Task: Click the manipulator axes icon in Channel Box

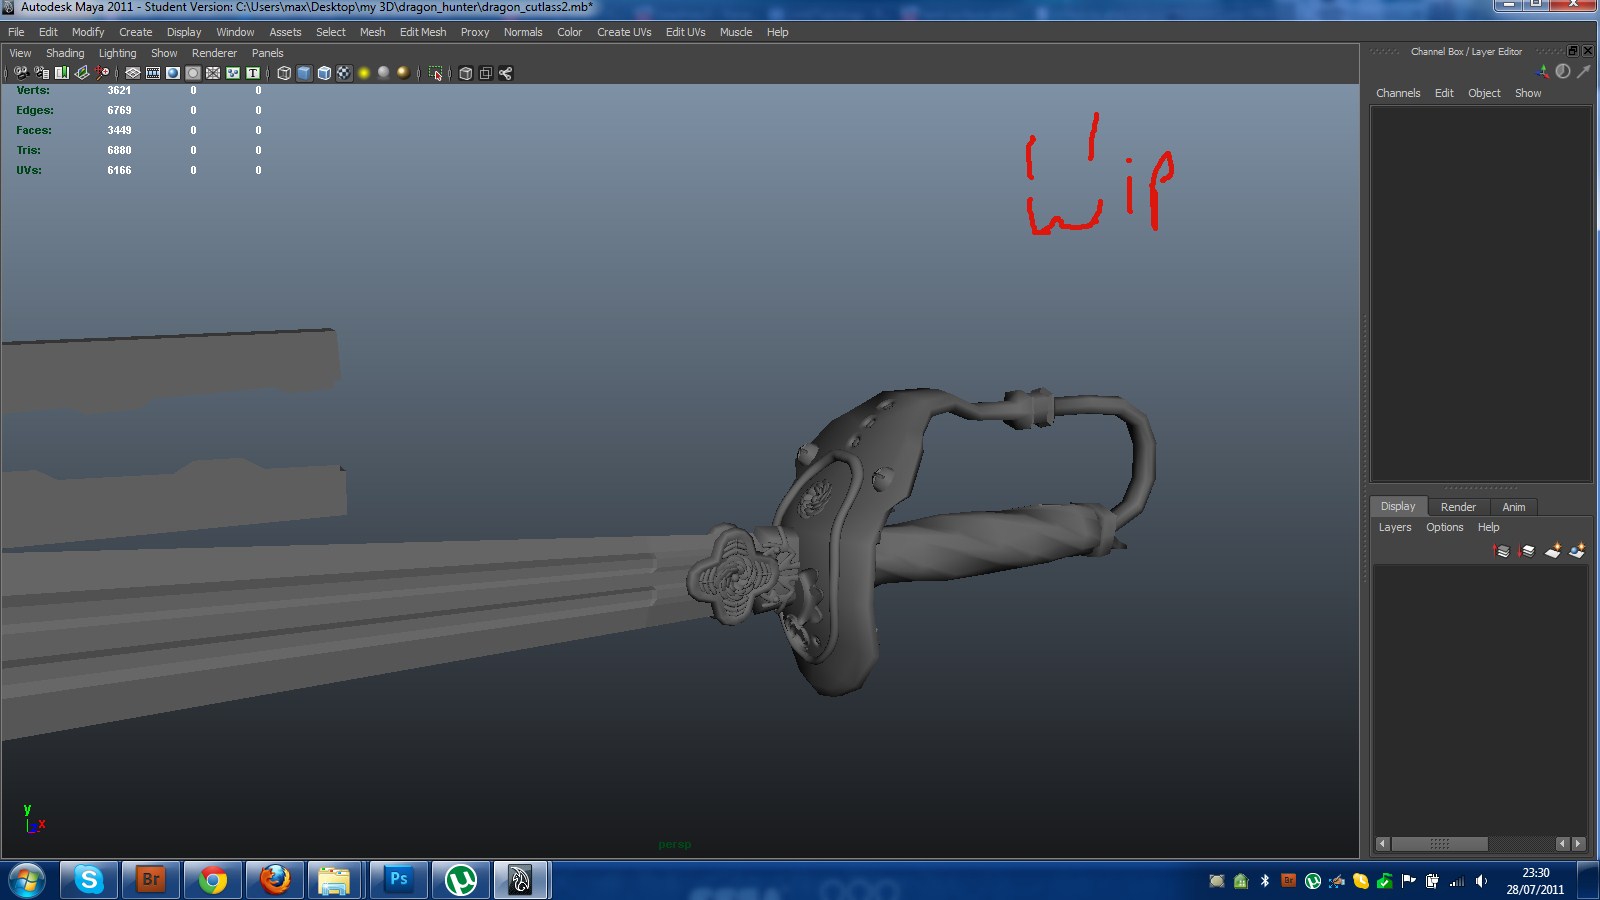Action: 1542,72
